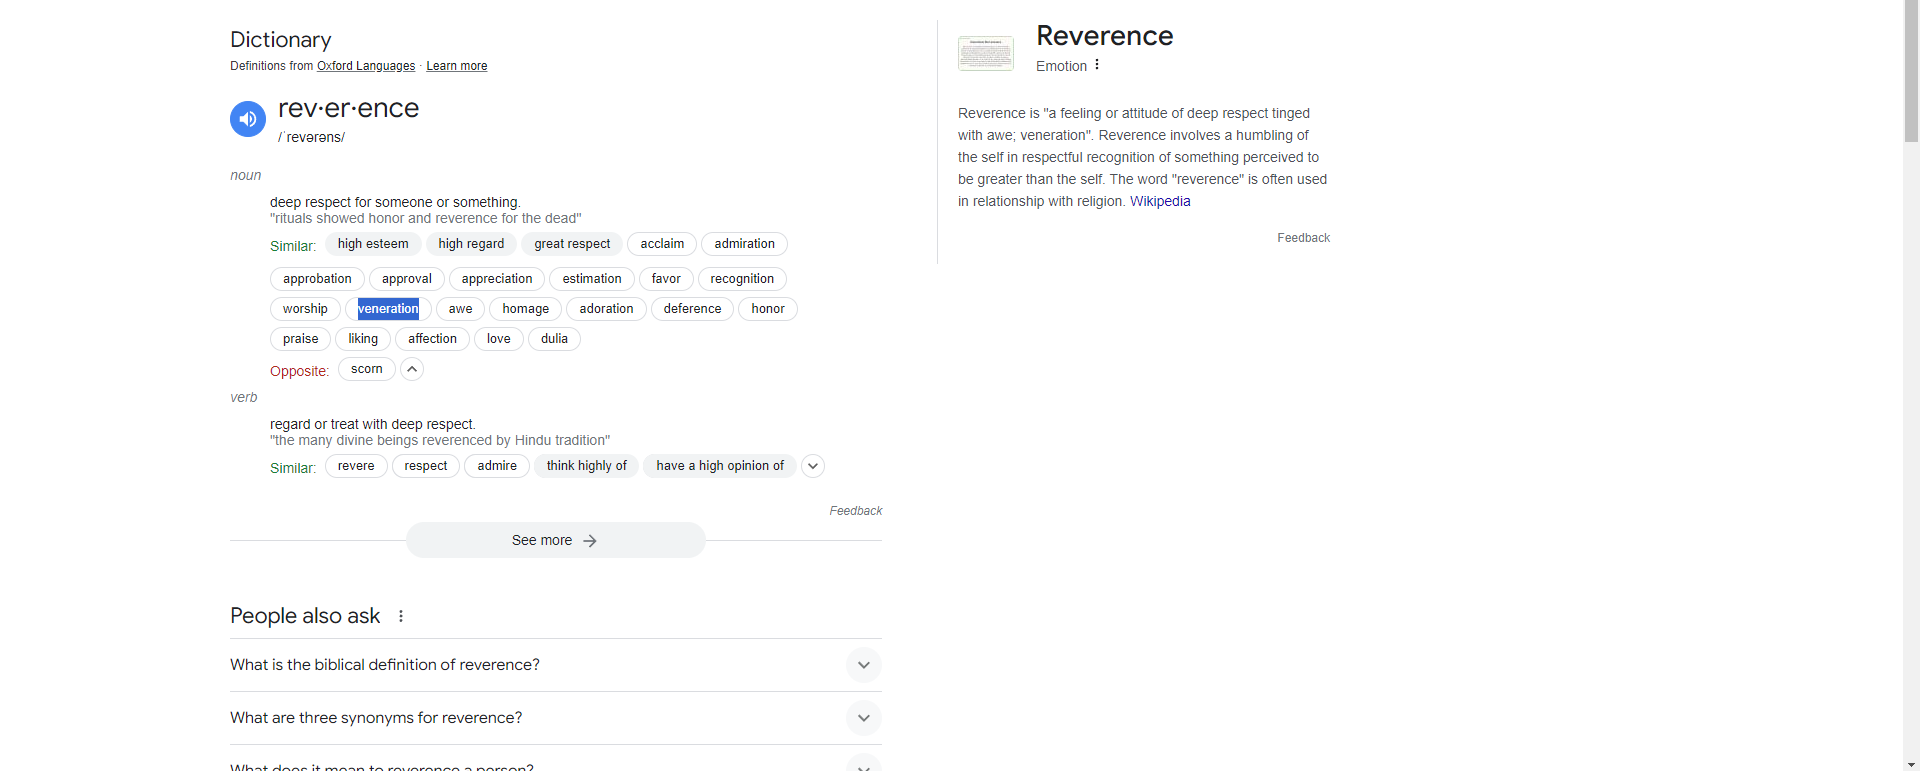Click the See more button
The width and height of the screenshot is (1920, 771).
(x=555, y=540)
